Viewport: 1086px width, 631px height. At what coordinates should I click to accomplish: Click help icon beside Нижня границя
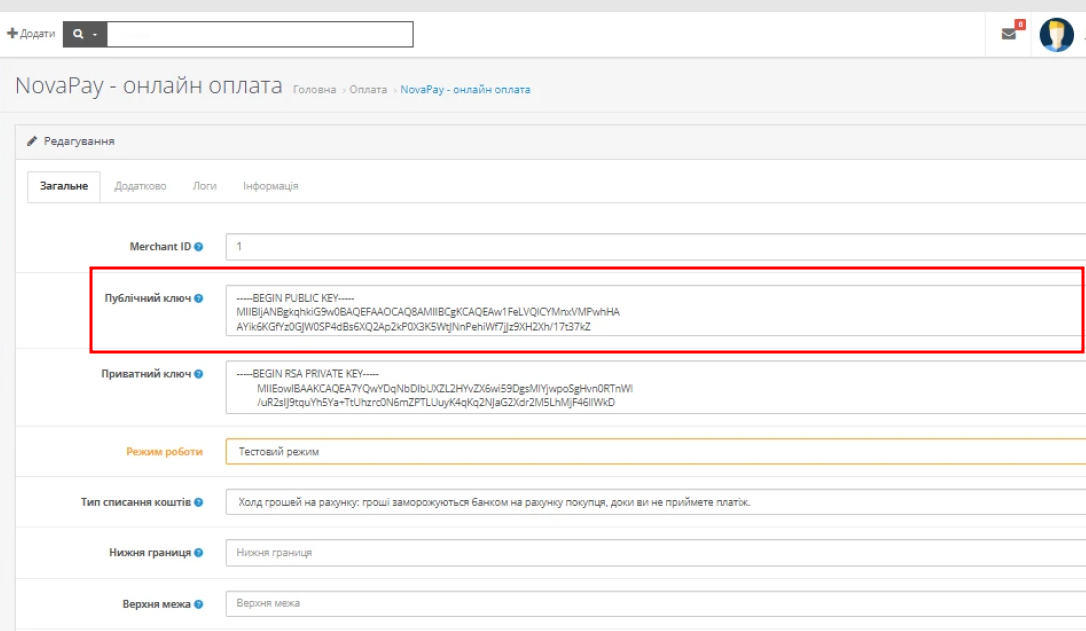coord(198,553)
